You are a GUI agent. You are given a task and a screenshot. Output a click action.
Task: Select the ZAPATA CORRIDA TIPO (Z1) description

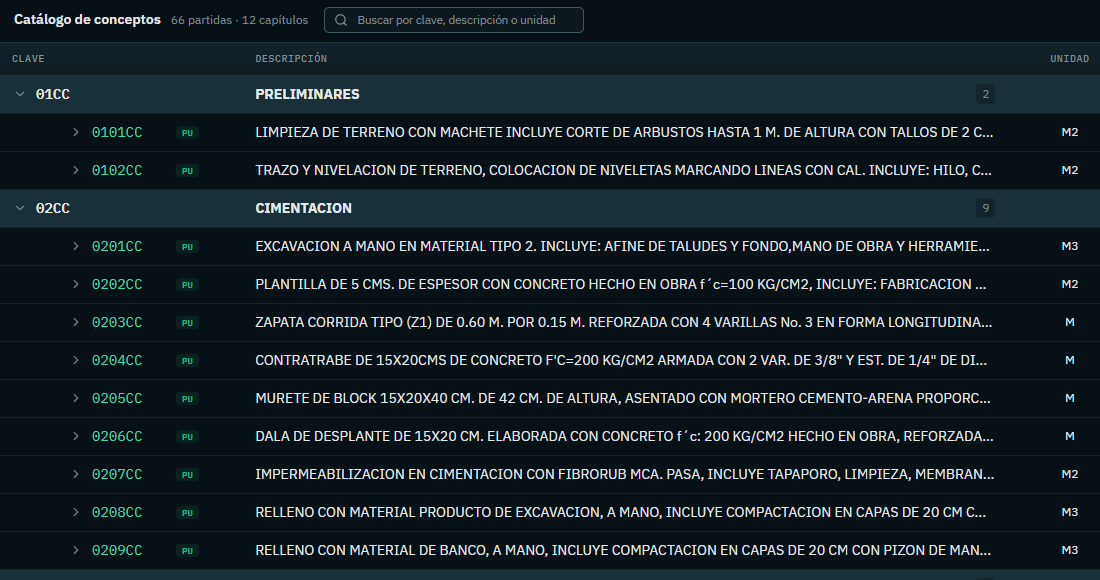tap(624, 322)
